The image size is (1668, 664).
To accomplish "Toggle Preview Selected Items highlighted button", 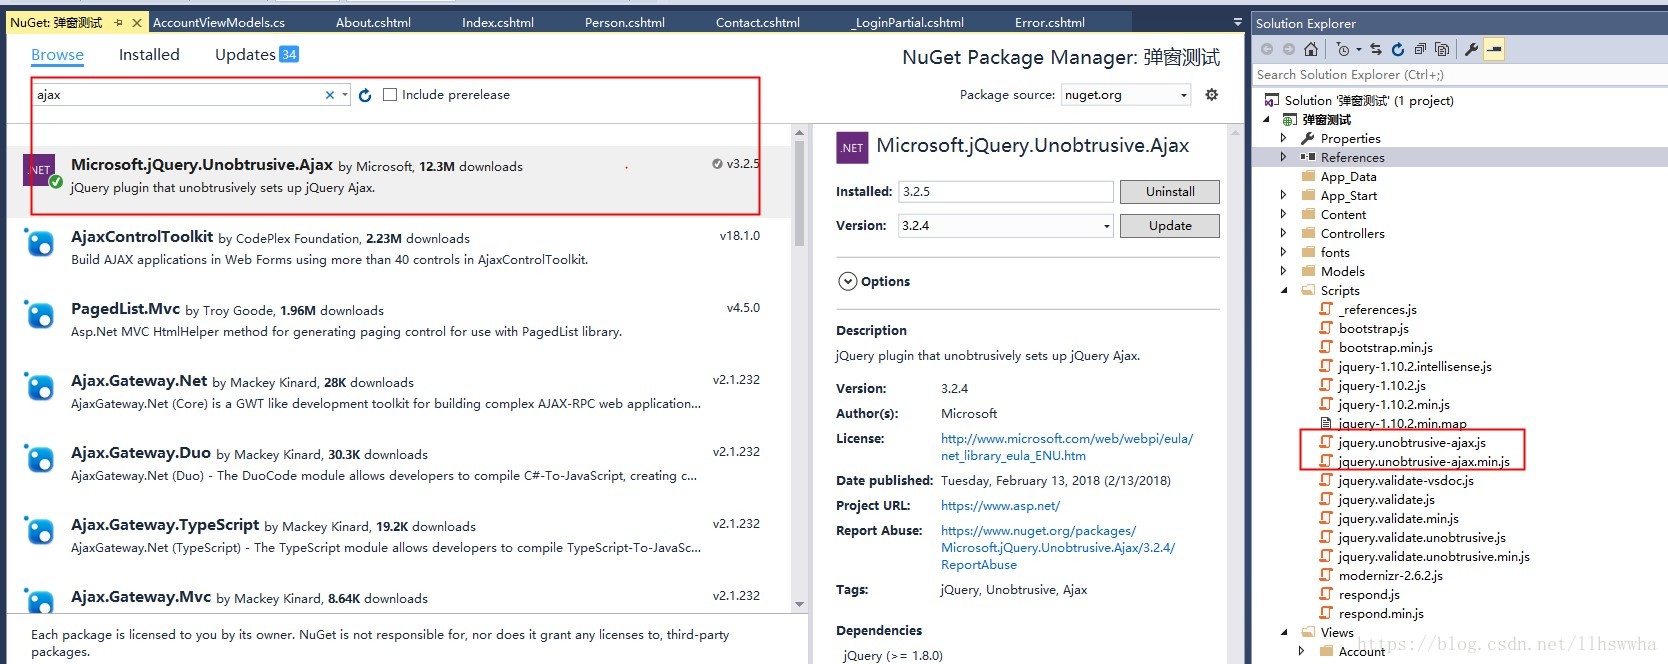I will tap(1494, 49).
